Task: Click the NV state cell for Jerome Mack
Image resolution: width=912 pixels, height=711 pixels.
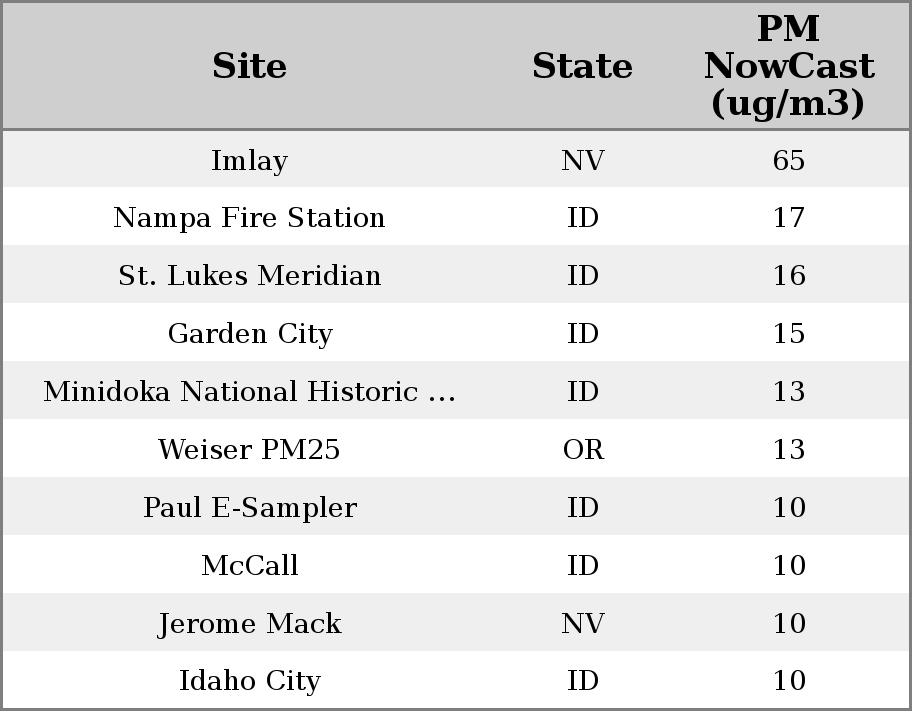Action: point(582,624)
